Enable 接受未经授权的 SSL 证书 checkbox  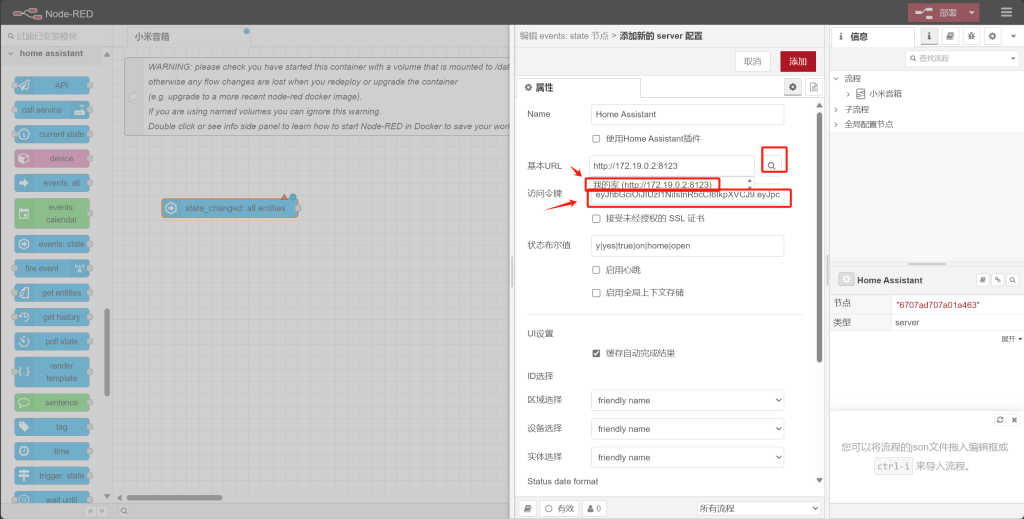(596, 219)
